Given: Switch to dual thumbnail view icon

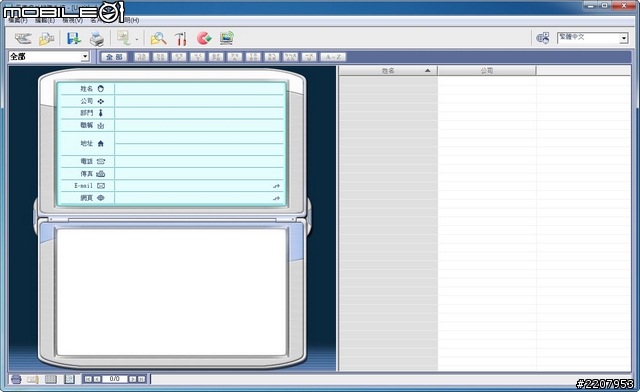Looking at the screenshot, I should [x=69, y=379].
